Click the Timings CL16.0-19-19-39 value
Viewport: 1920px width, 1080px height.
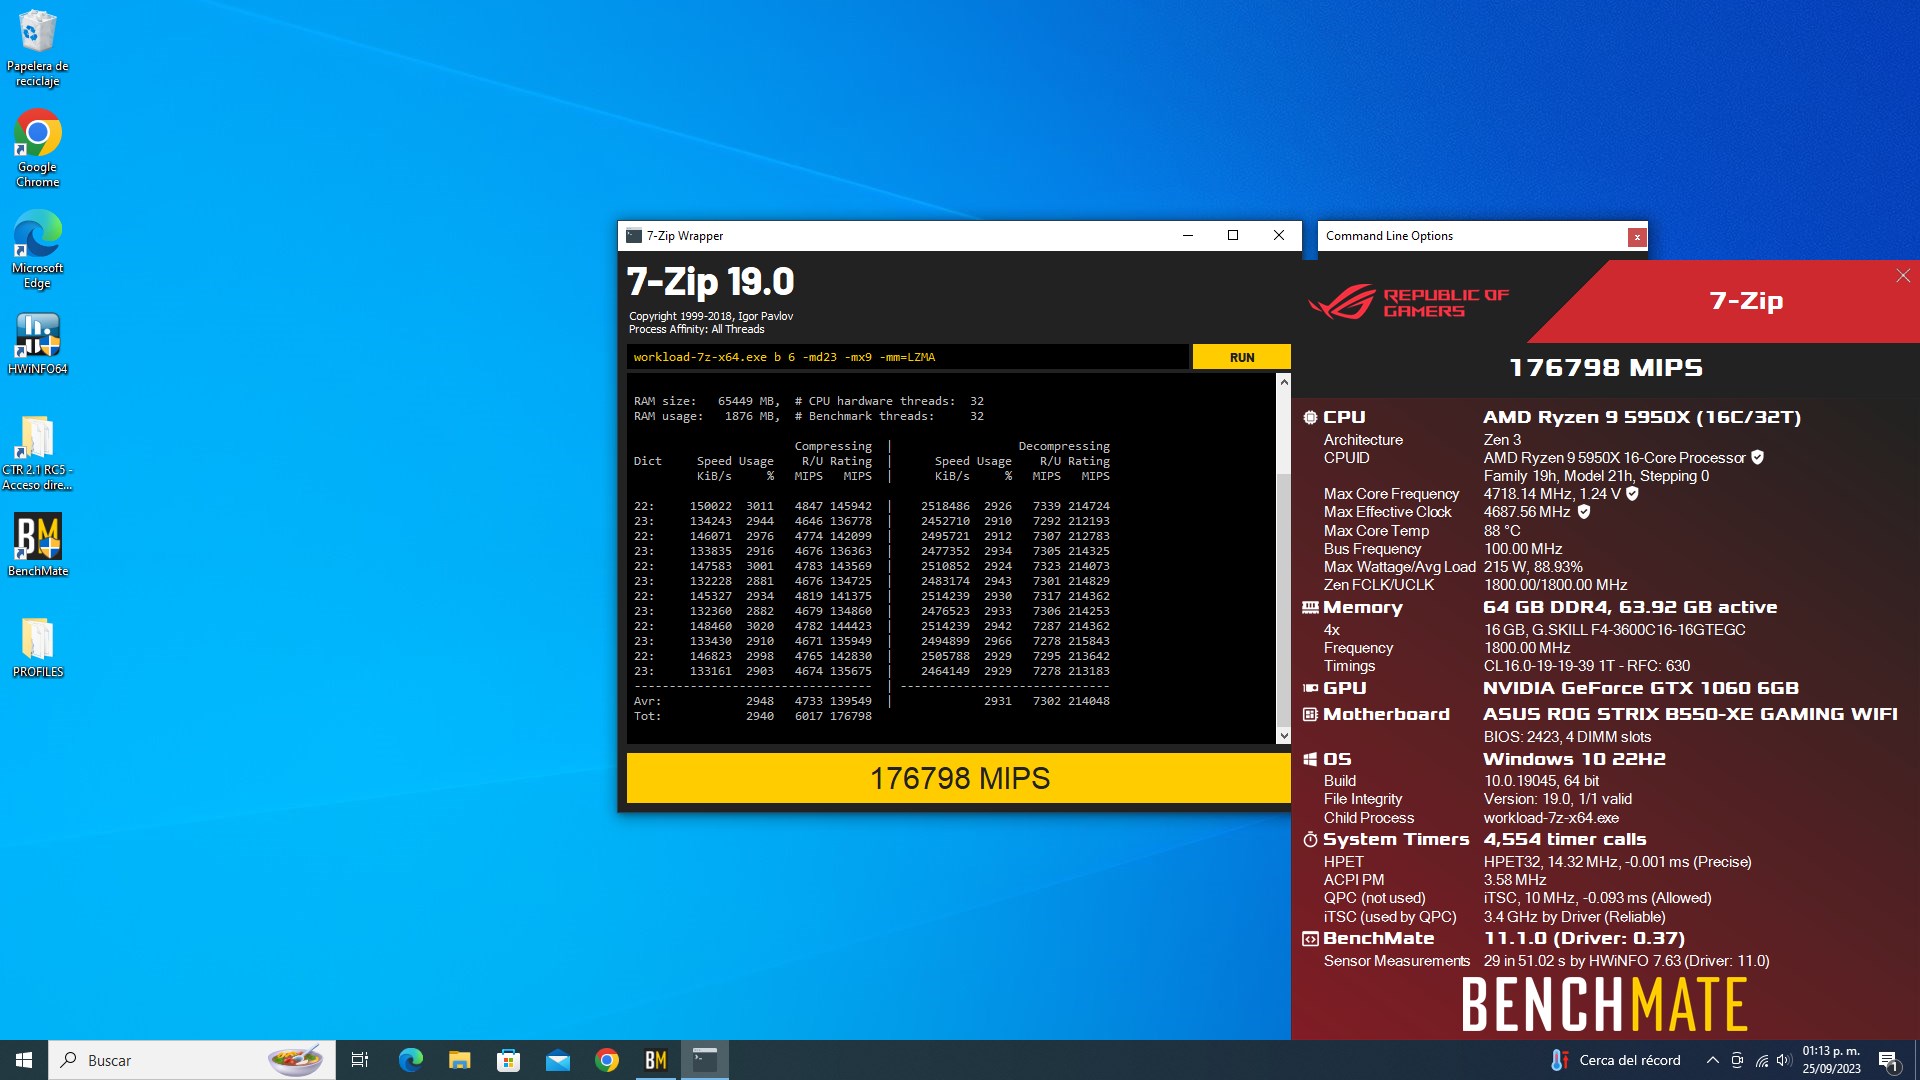pyautogui.click(x=1586, y=665)
